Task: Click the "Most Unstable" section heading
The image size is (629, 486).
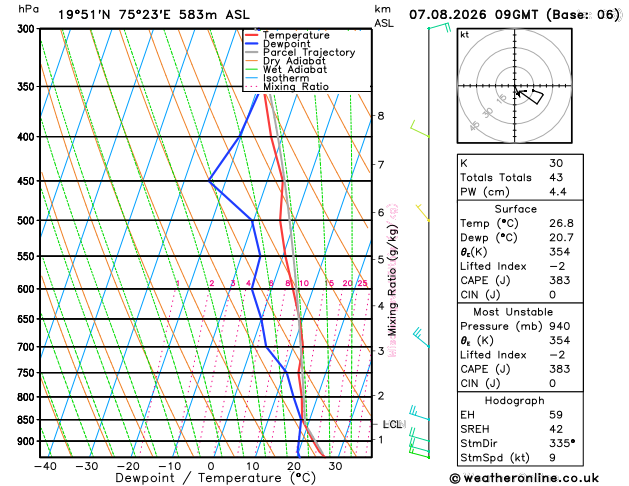Action: [513, 312]
